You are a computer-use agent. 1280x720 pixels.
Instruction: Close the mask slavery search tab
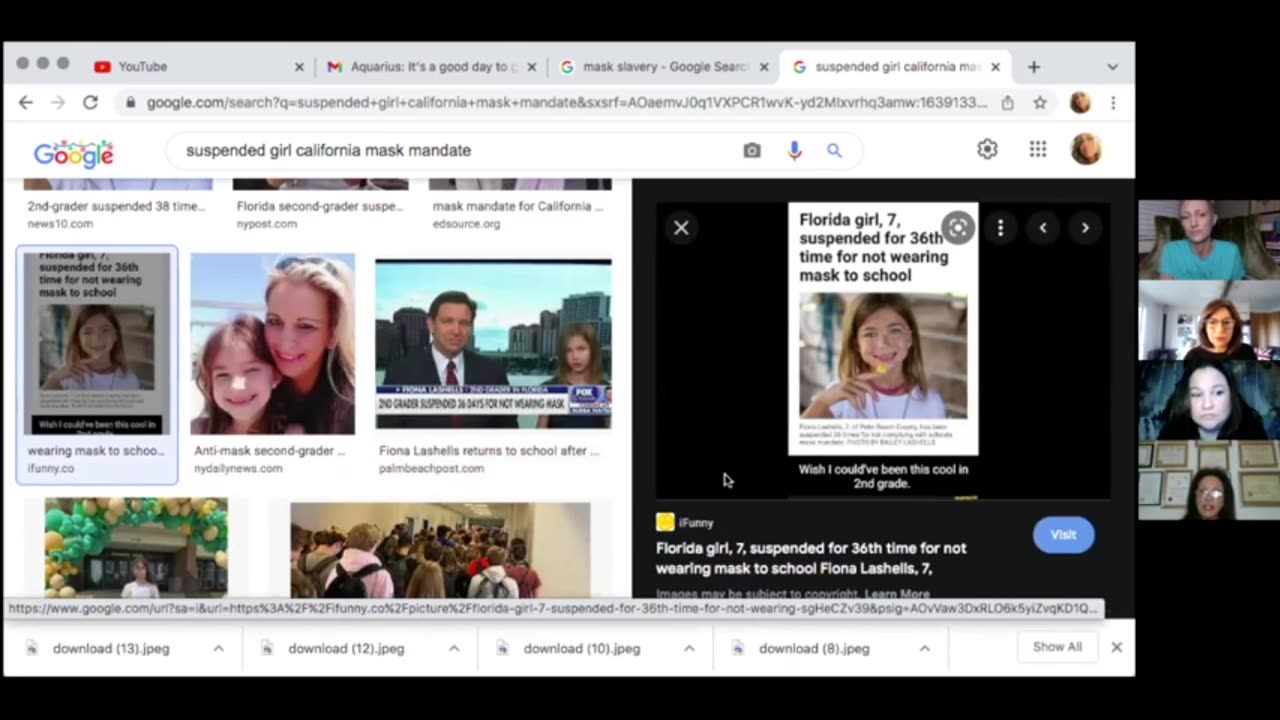coord(764,67)
